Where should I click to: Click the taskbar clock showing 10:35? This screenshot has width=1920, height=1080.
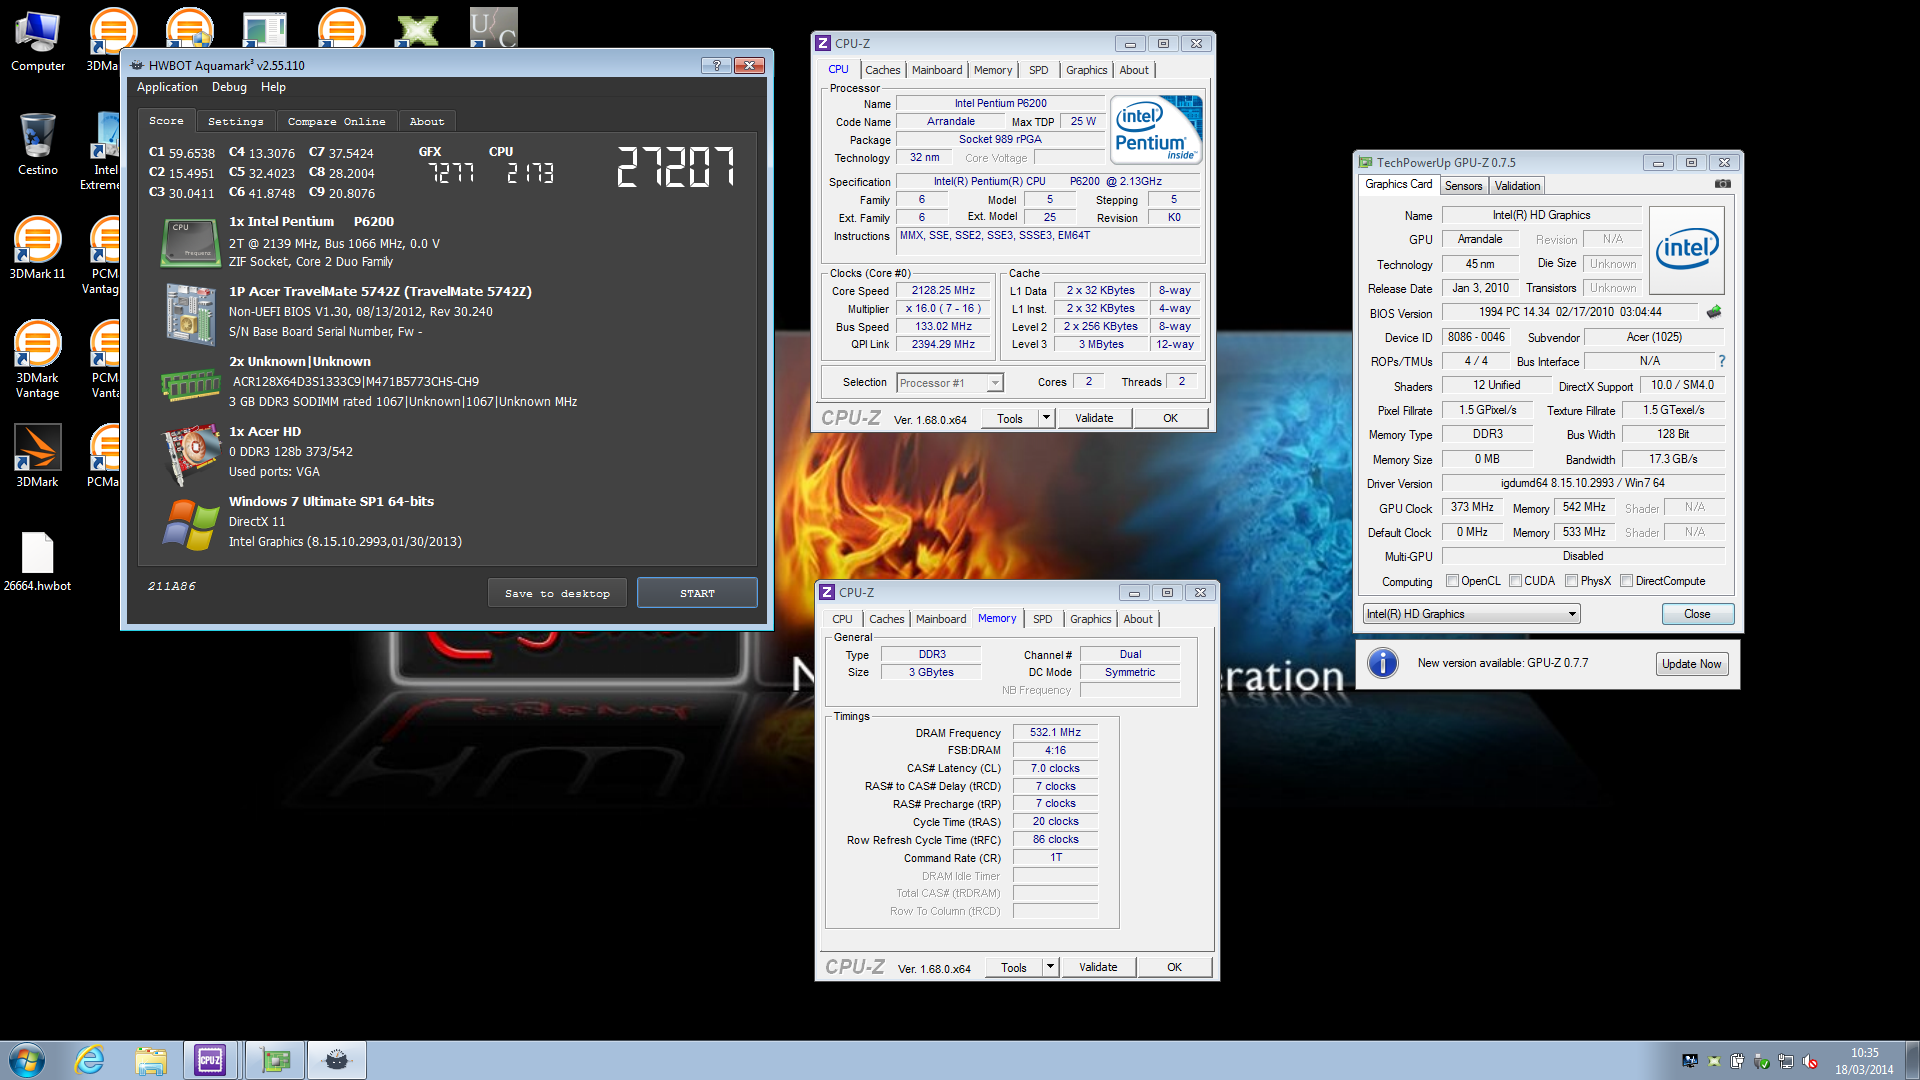[x=1864, y=1061]
